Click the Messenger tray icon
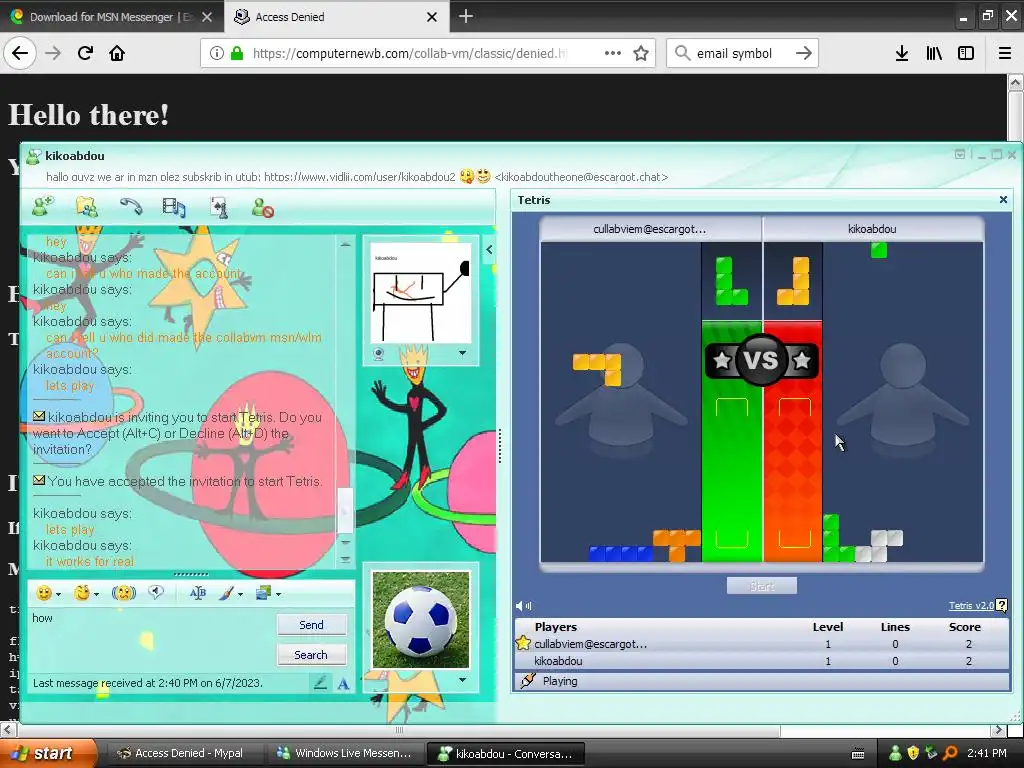The width and height of the screenshot is (1024, 768). (x=895, y=753)
